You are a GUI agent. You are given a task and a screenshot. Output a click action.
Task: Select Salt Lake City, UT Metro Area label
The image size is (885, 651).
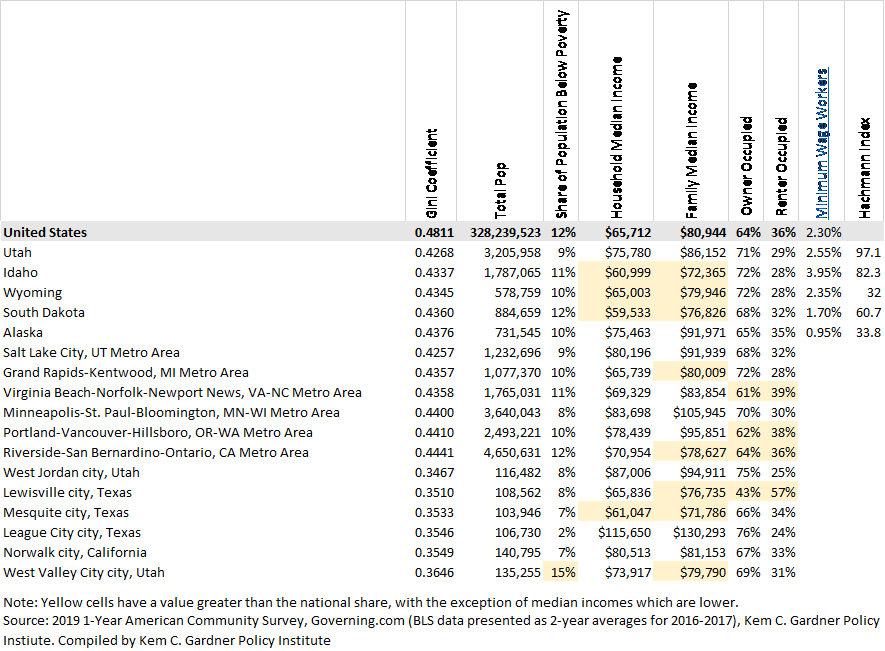click(x=91, y=353)
